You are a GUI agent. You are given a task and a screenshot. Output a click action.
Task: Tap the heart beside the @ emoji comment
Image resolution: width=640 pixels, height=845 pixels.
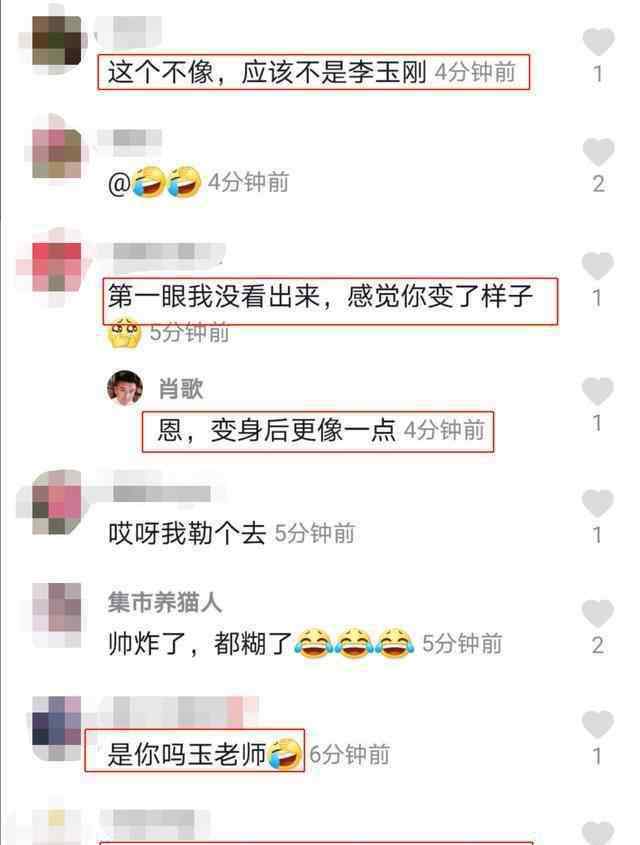click(598, 152)
